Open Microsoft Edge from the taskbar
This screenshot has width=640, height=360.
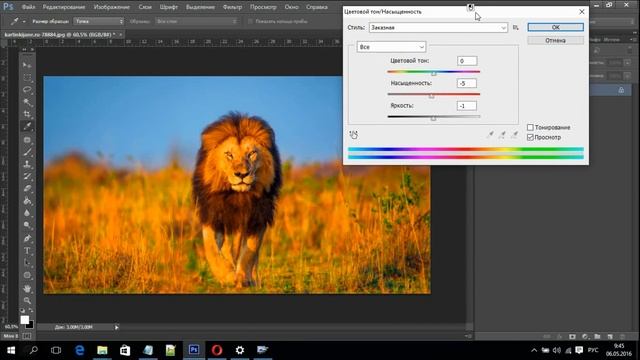(x=80, y=350)
